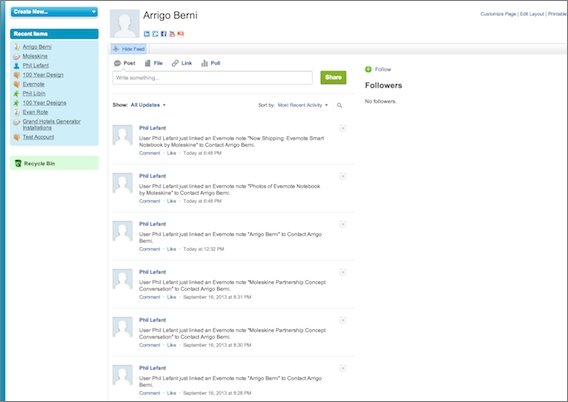Click the icon beside Evernote in Recent Items
This screenshot has width=568, height=402.
click(16, 84)
